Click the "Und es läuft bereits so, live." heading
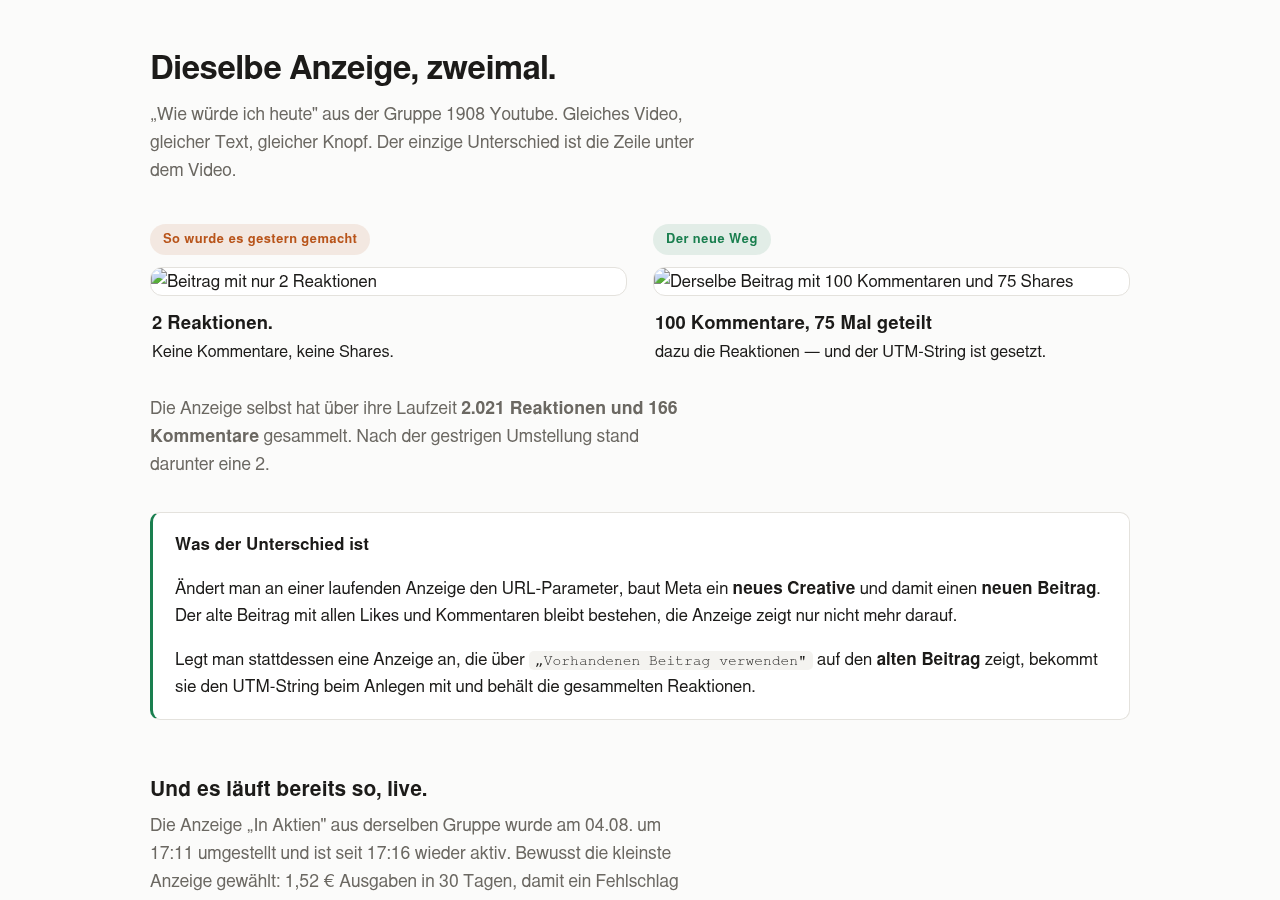The width and height of the screenshot is (1280, 900). pos(289,789)
